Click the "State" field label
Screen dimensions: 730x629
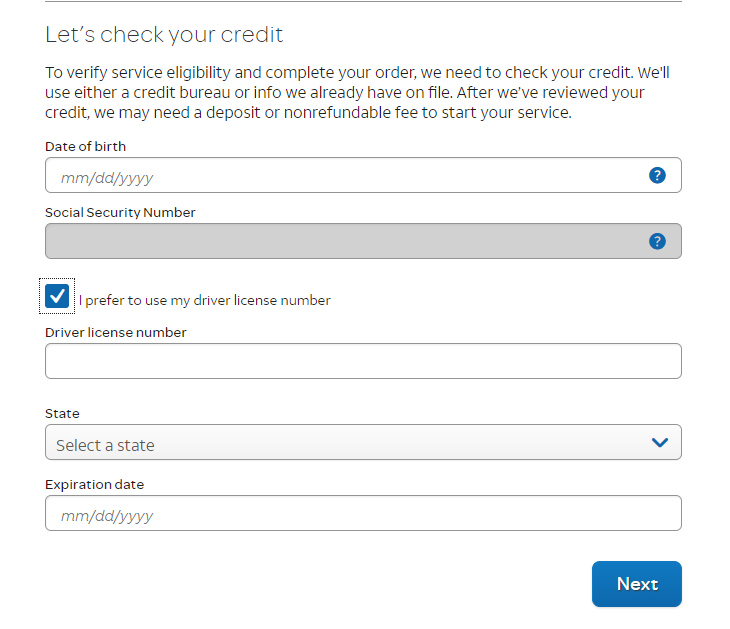pyautogui.click(x=62, y=413)
